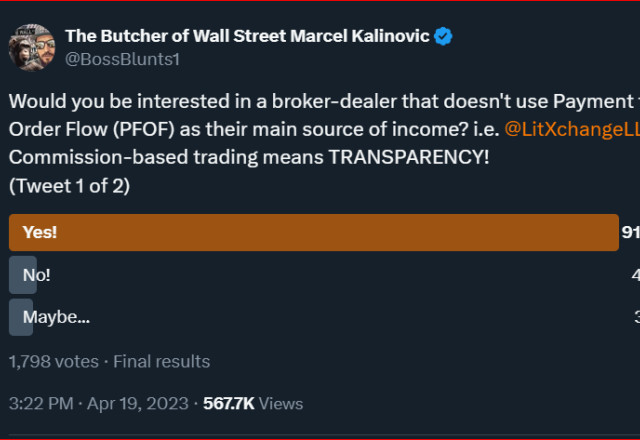Image resolution: width=640 pixels, height=440 pixels.
Task: Select the orange Yes! poll result bar
Action: (x=313, y=232)
